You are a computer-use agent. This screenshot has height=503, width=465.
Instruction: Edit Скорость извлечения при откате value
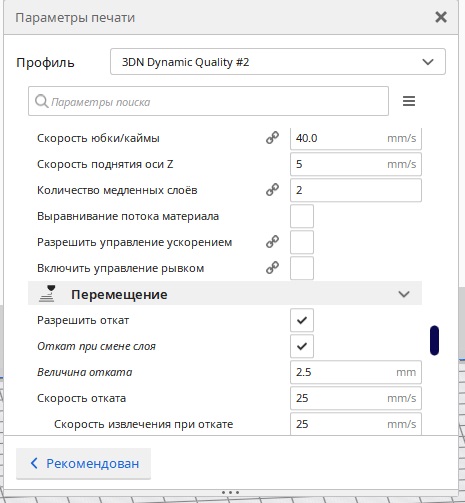[356, 424]
